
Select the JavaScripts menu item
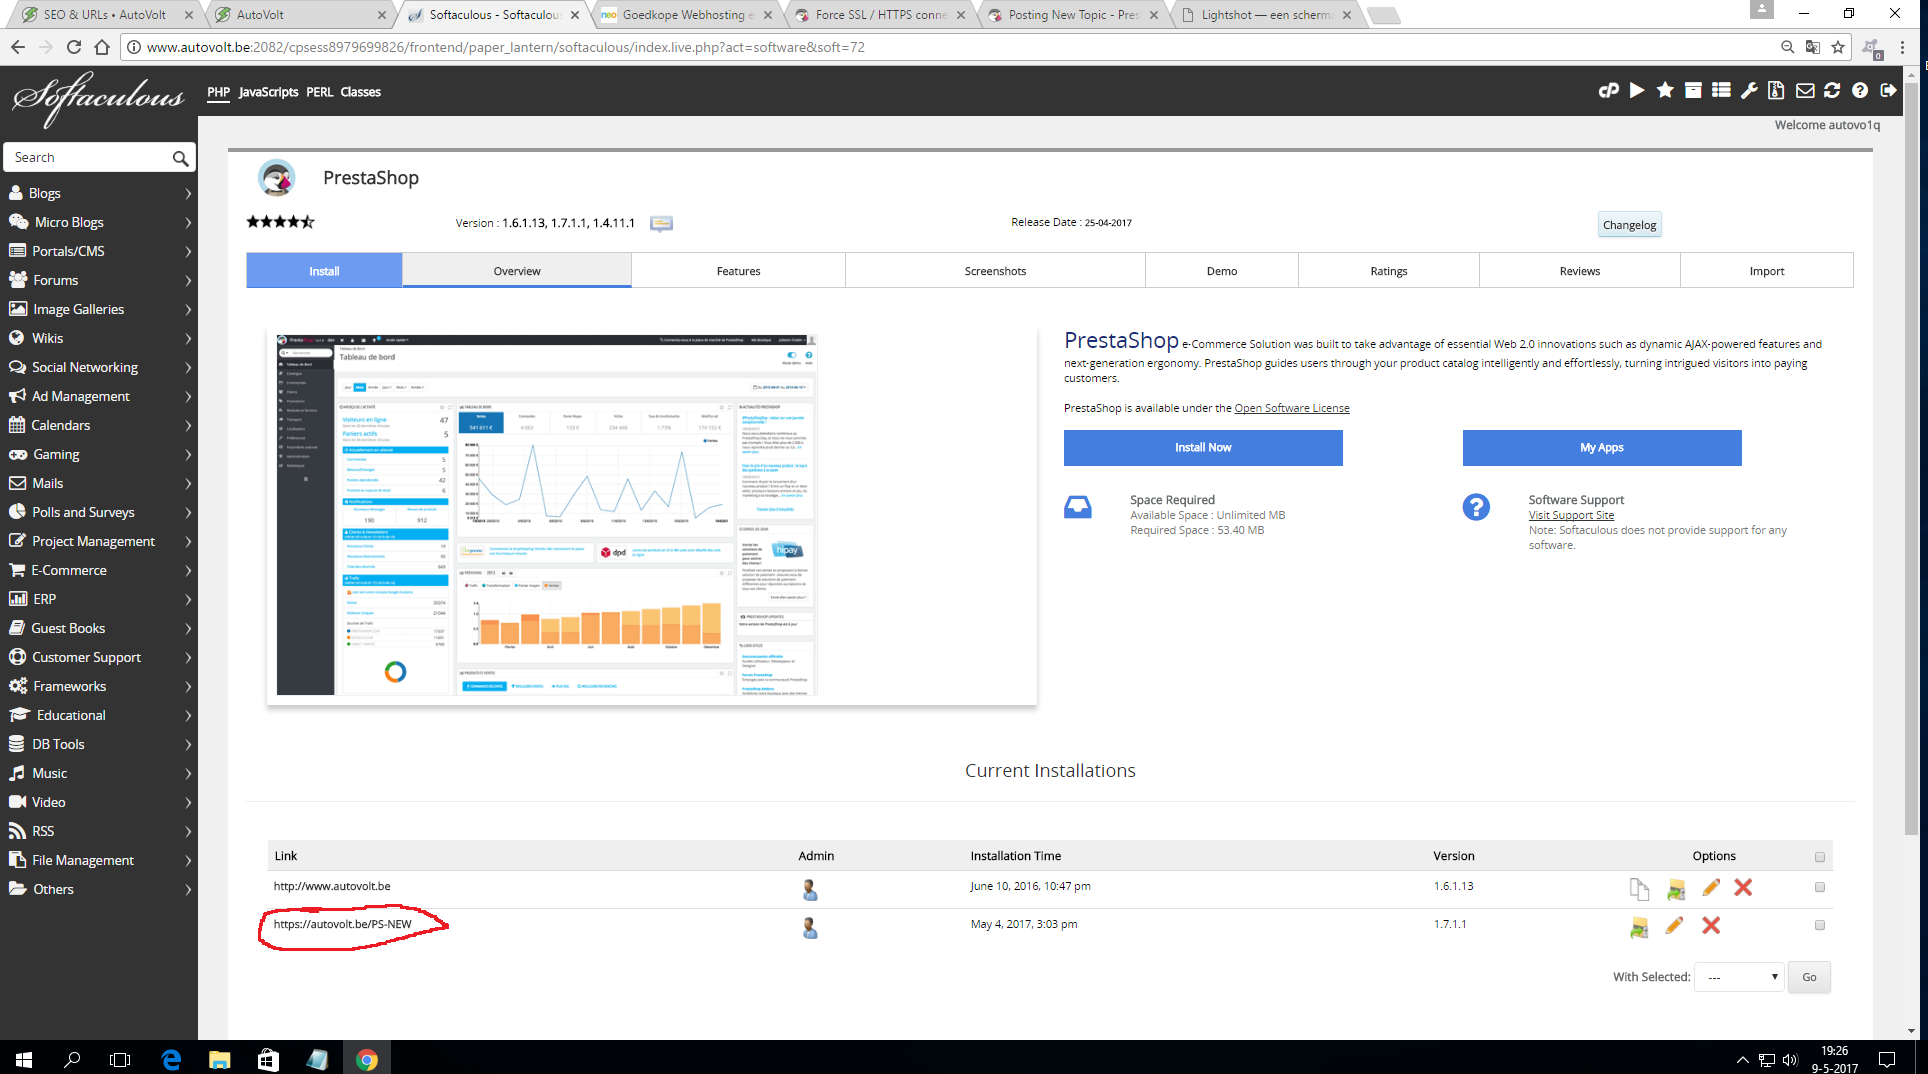pos(268,92)
